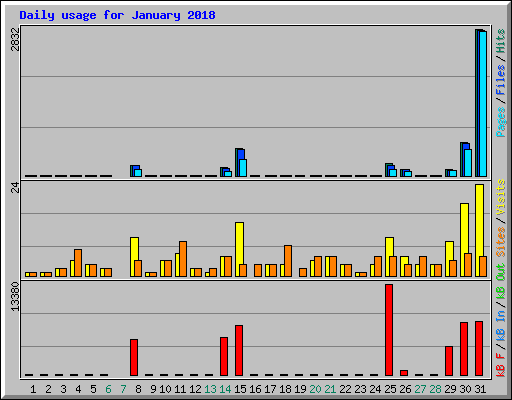Click the yellow visits bar for day 25
This screenshot has width=512, height=400.
[x=389, y=247]
